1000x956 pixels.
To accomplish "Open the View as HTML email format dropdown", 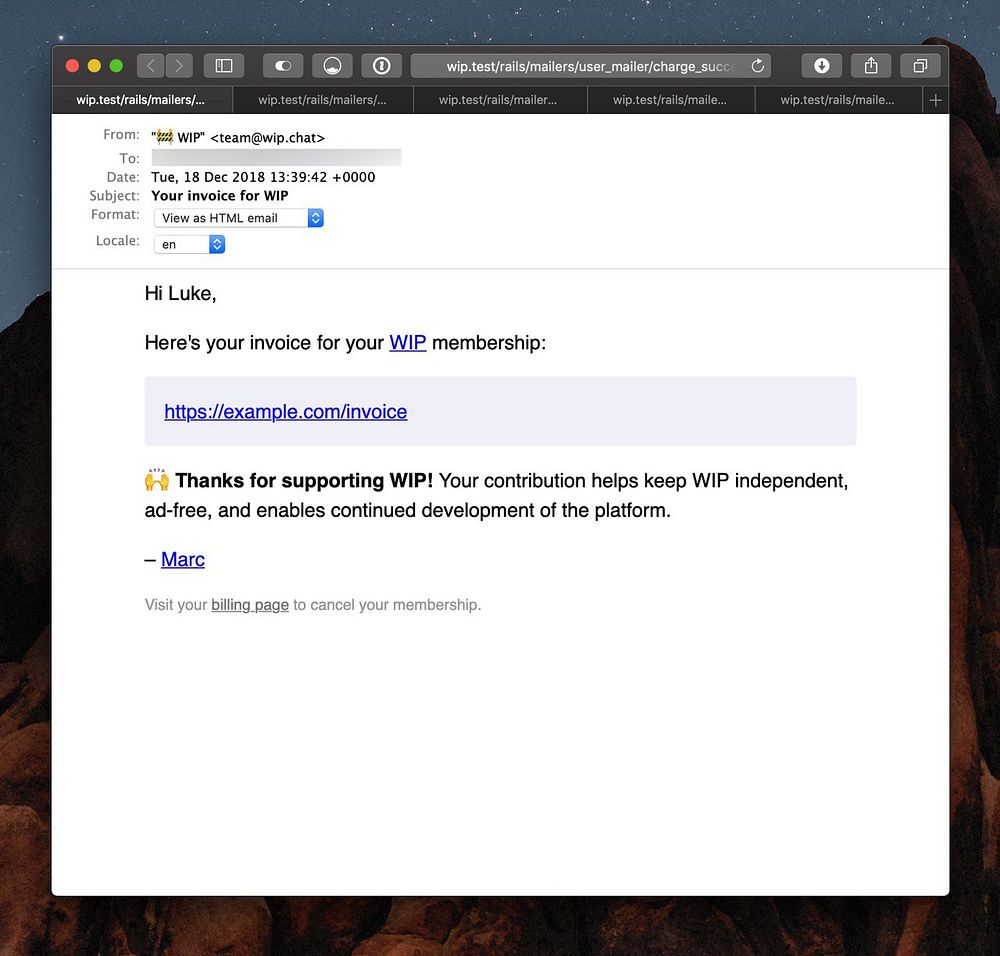I will tap(239, 218).
